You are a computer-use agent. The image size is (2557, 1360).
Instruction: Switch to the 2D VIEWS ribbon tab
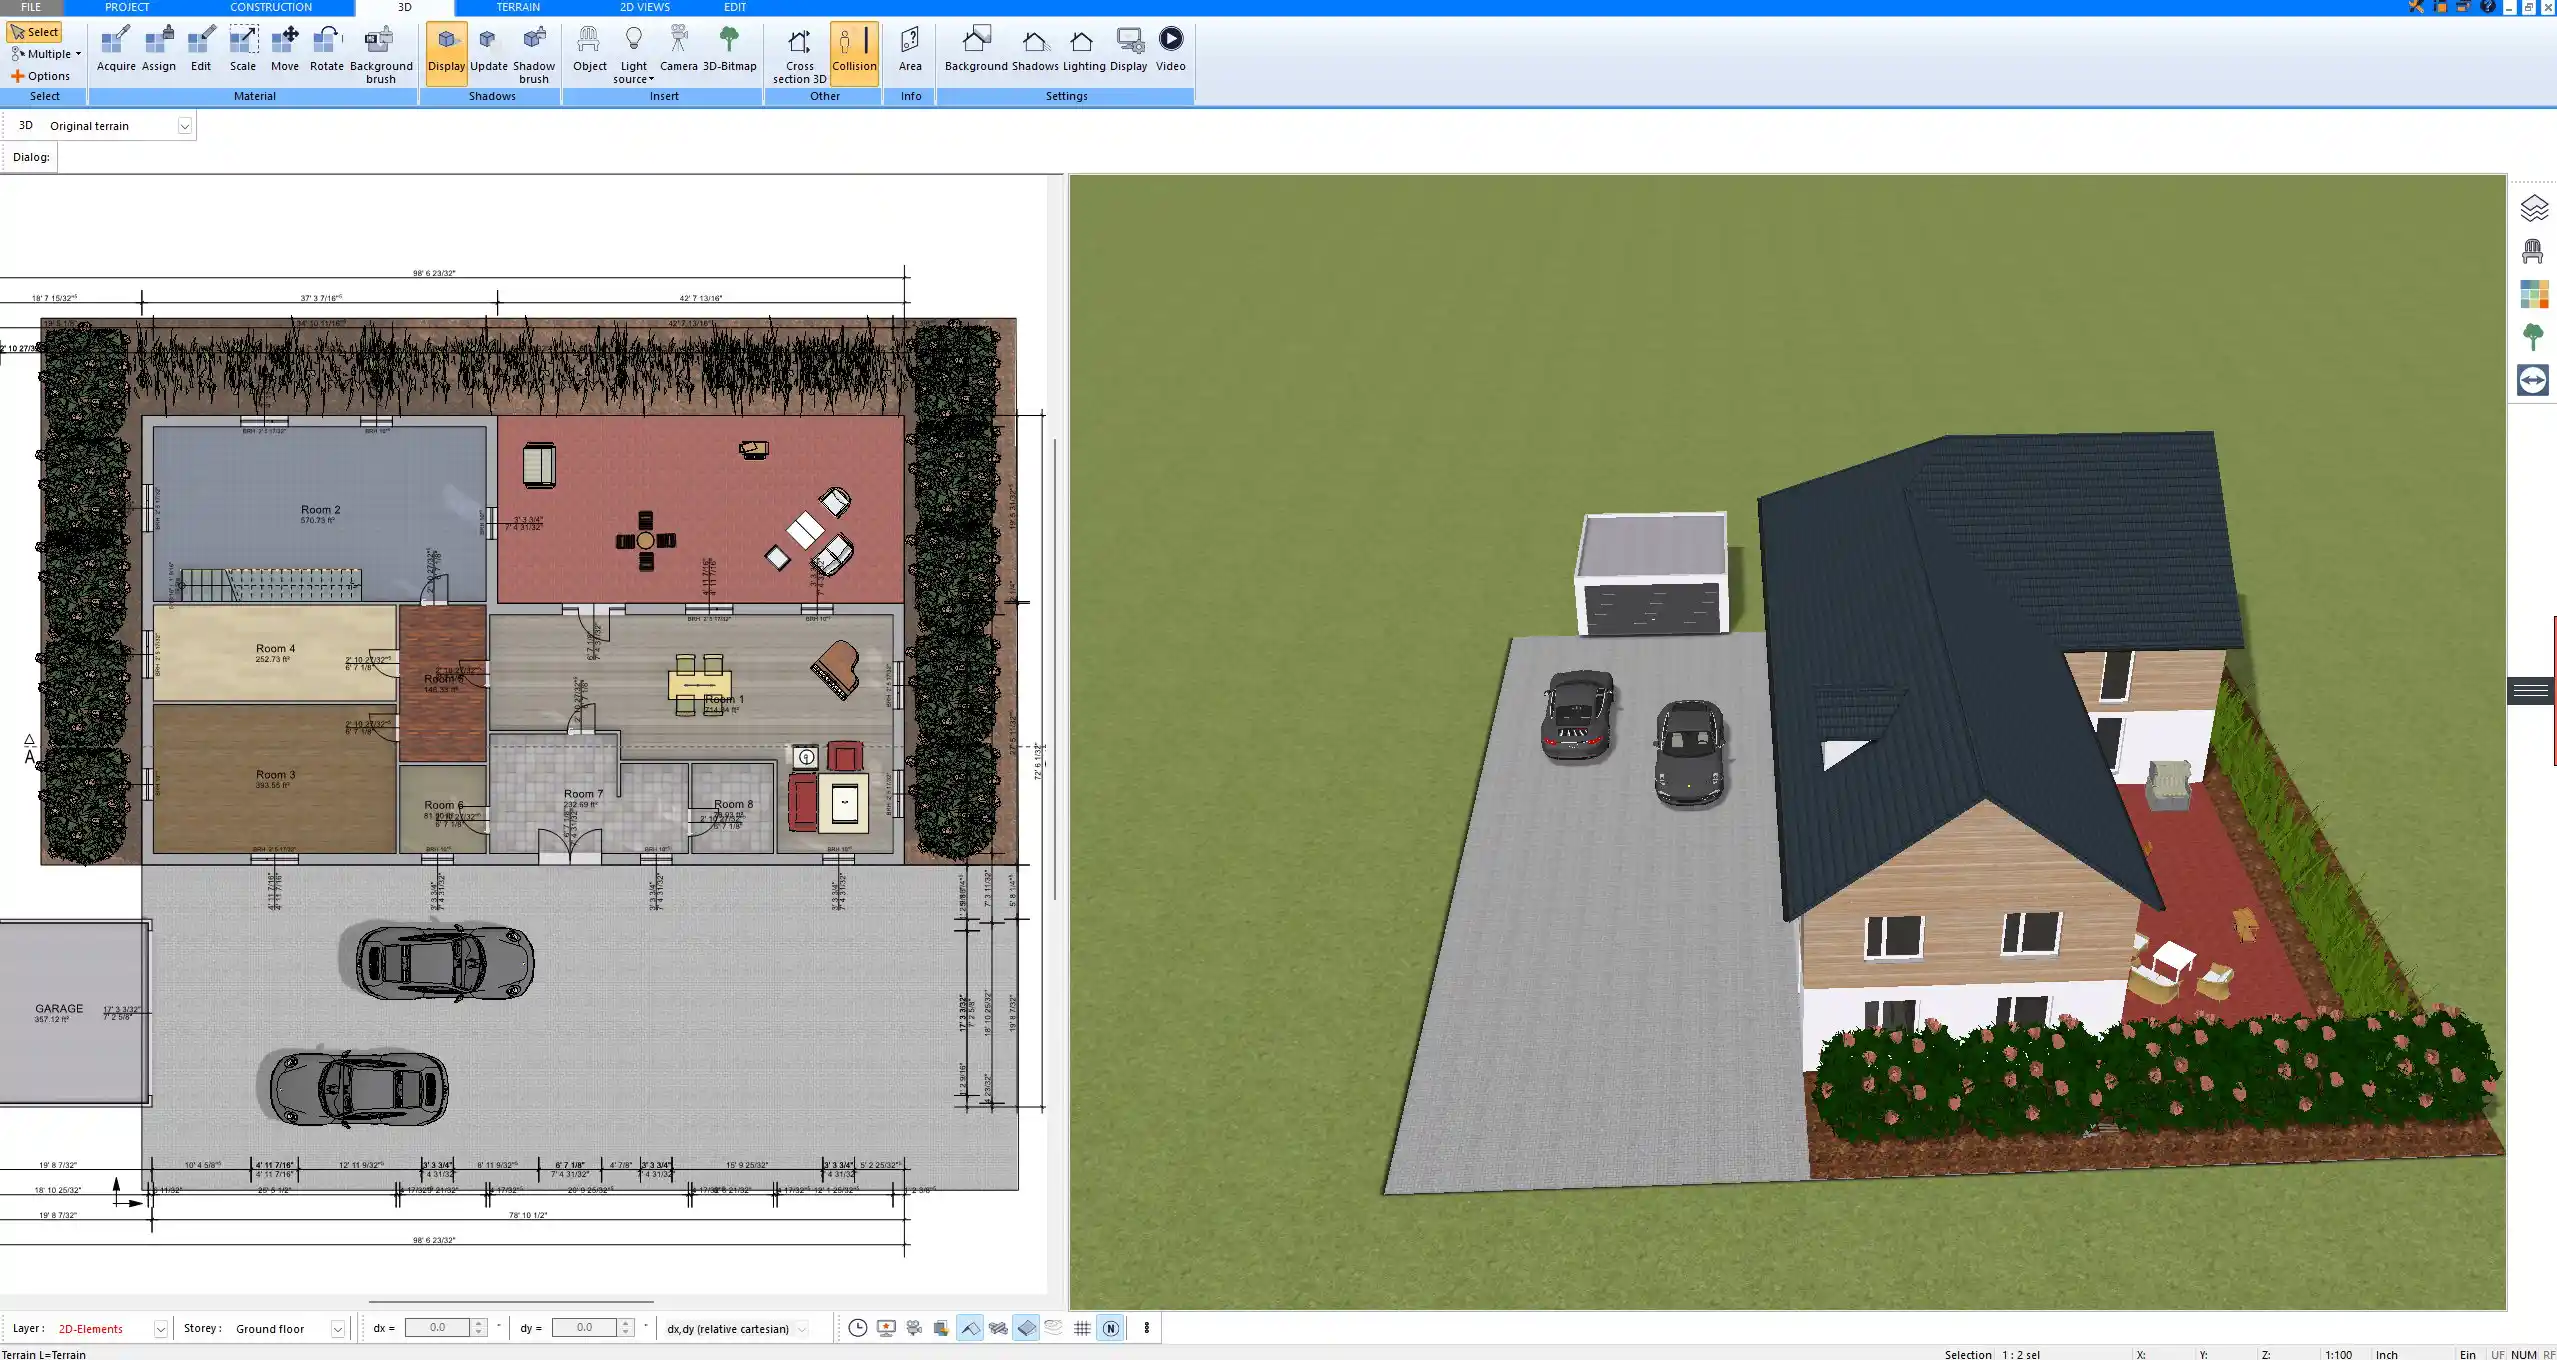pos(643,7)
